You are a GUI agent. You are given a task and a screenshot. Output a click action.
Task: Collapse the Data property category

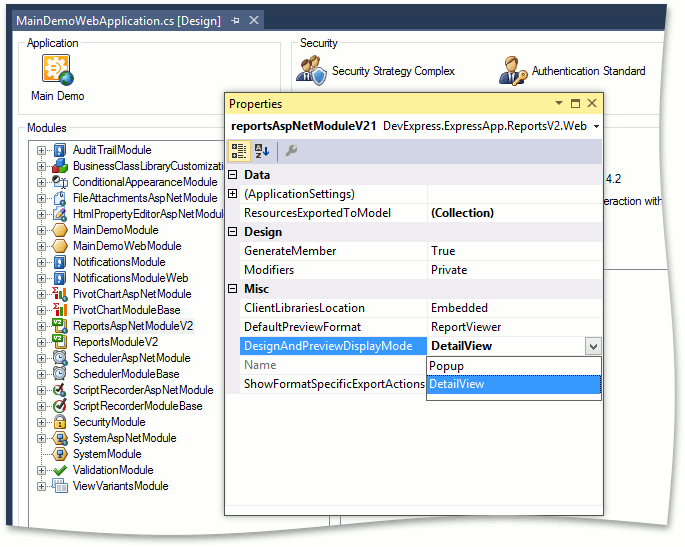(233, 175)
